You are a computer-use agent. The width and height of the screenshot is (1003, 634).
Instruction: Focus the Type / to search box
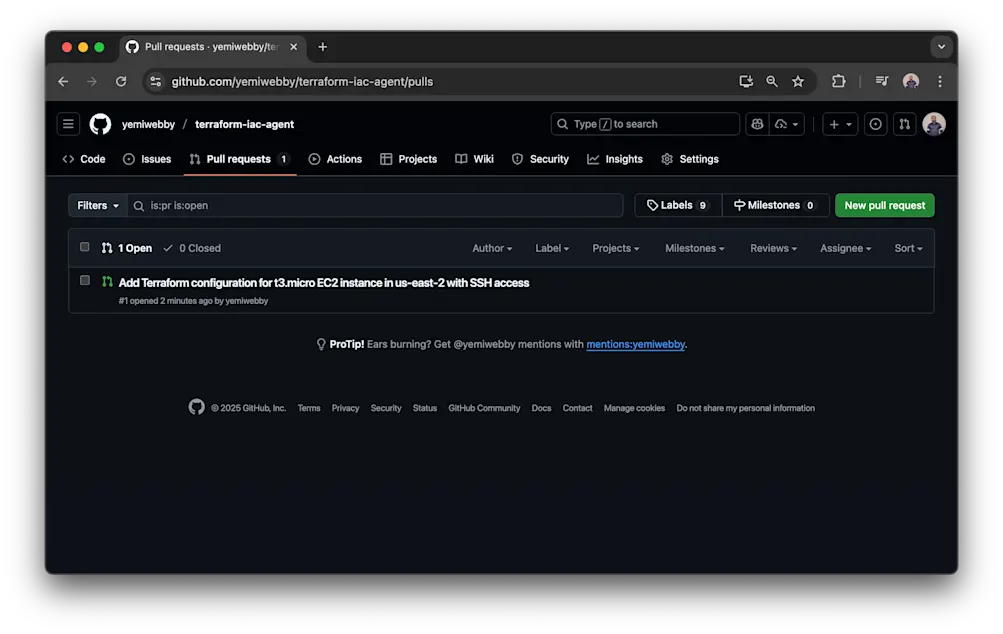click(x=645, y=124)
